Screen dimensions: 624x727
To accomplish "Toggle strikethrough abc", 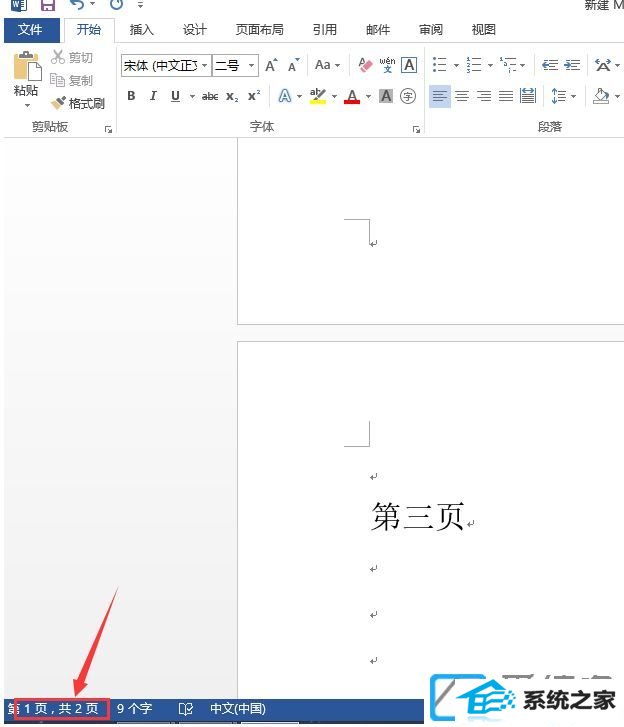I will click(x=210, y=96).
